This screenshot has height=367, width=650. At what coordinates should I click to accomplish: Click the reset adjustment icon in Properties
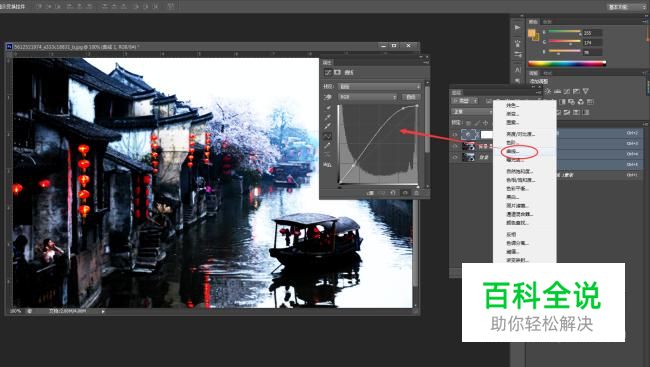click(393, 193)
